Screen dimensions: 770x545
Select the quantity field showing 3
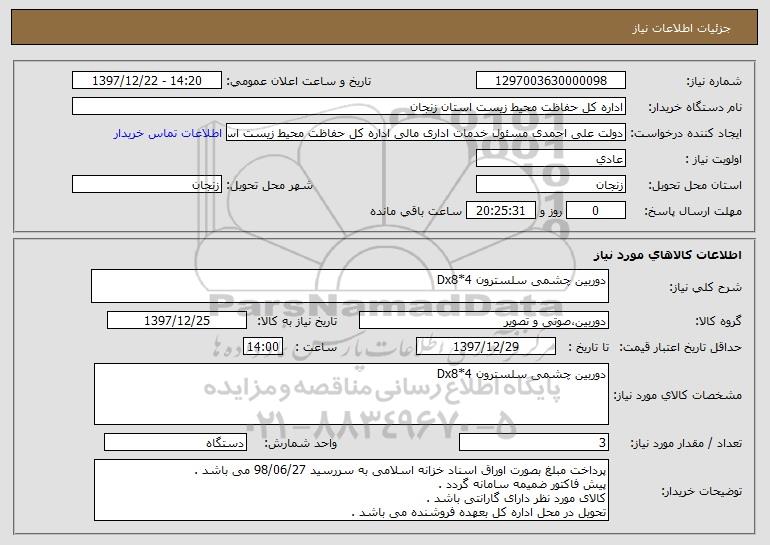534,442
